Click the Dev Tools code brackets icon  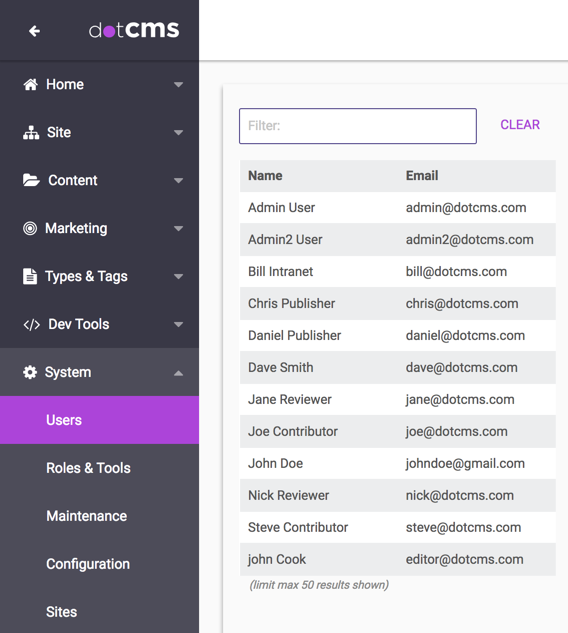pyautogui.click(x=31, y=325)
